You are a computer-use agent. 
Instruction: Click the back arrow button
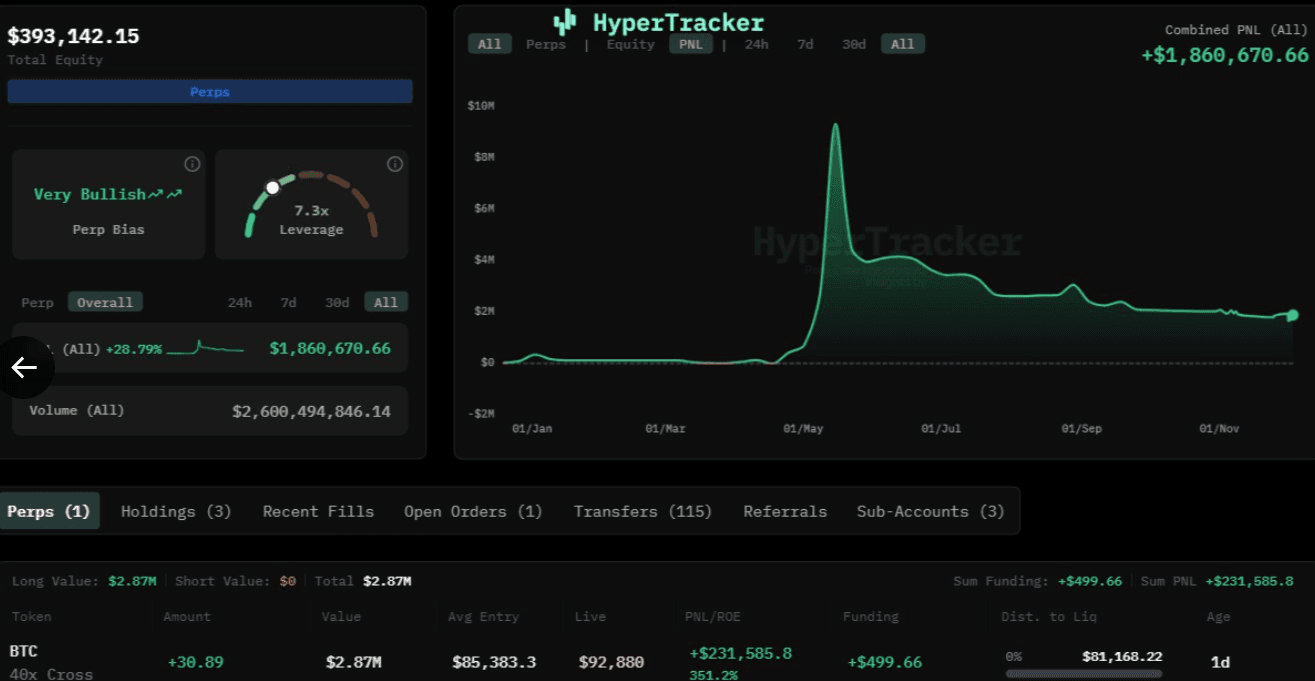tap(24, 368)
